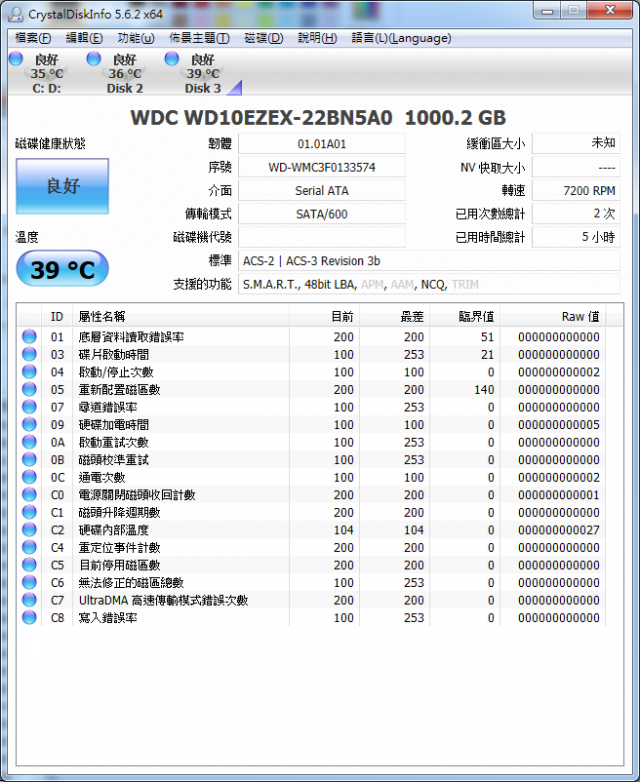Click the ACS-2 | ACS-3 Revision 3b field

pyautogui.click(x=429, y=261)
